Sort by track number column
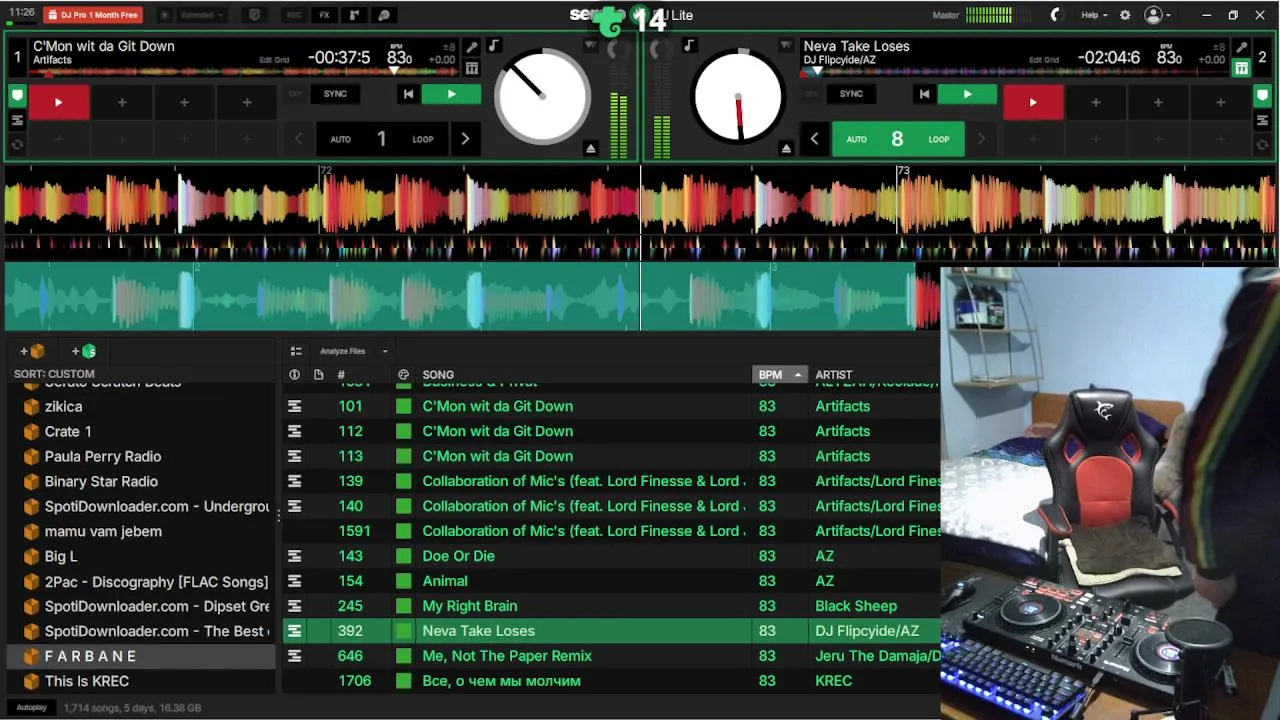The height and width of the screenshot is (720, 1280). [341, 375]
